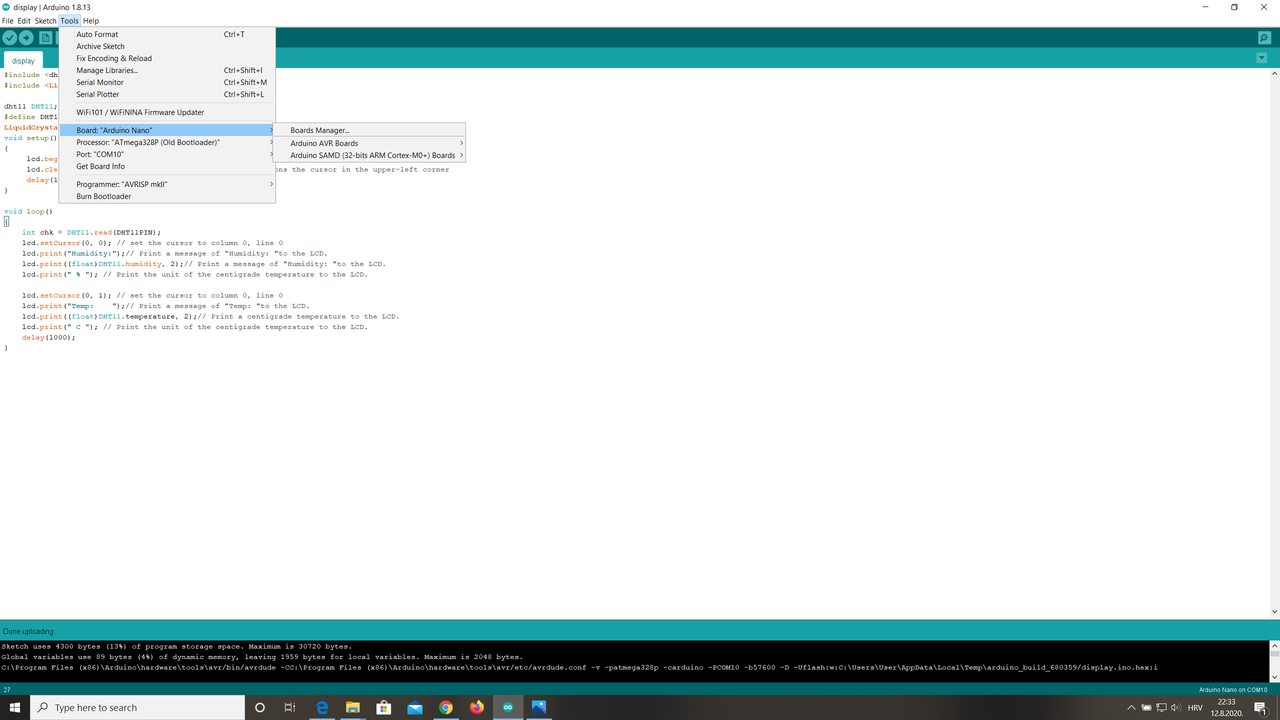
Task: Open the tab options dropdown arrow
Action: [x=1262, y=58]
